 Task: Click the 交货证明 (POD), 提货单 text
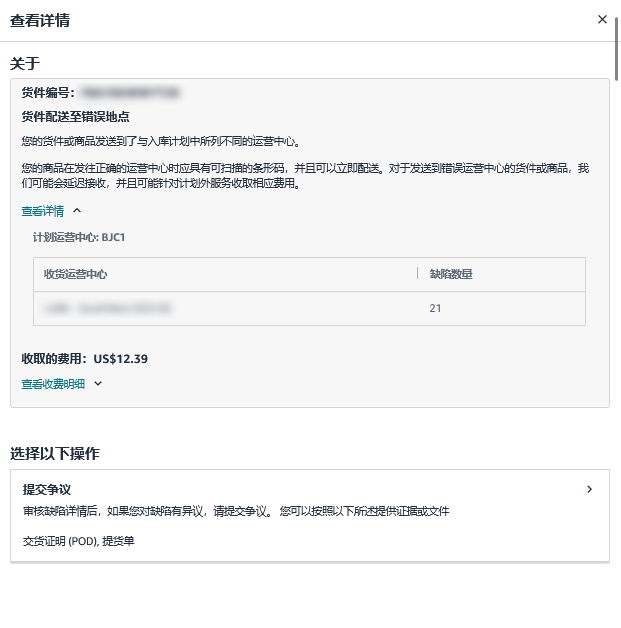pyautogui.click(x=78, y=541)
